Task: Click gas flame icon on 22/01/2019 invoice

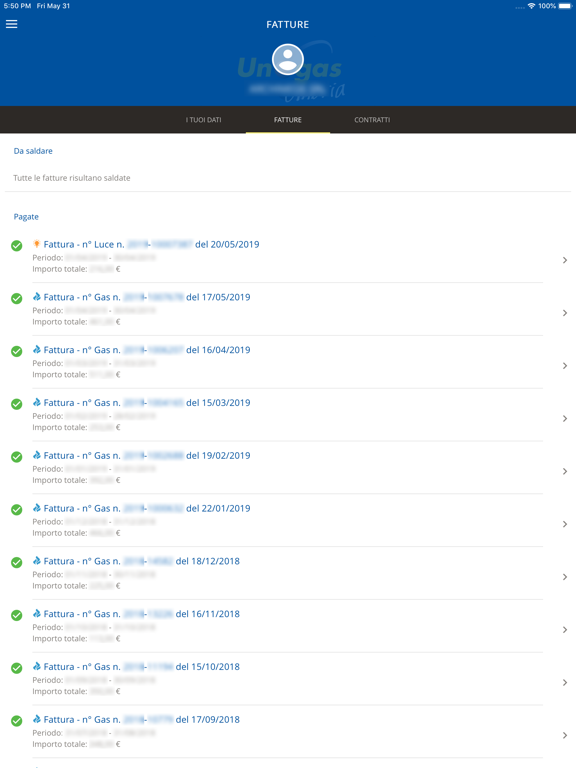Action: 36,508
